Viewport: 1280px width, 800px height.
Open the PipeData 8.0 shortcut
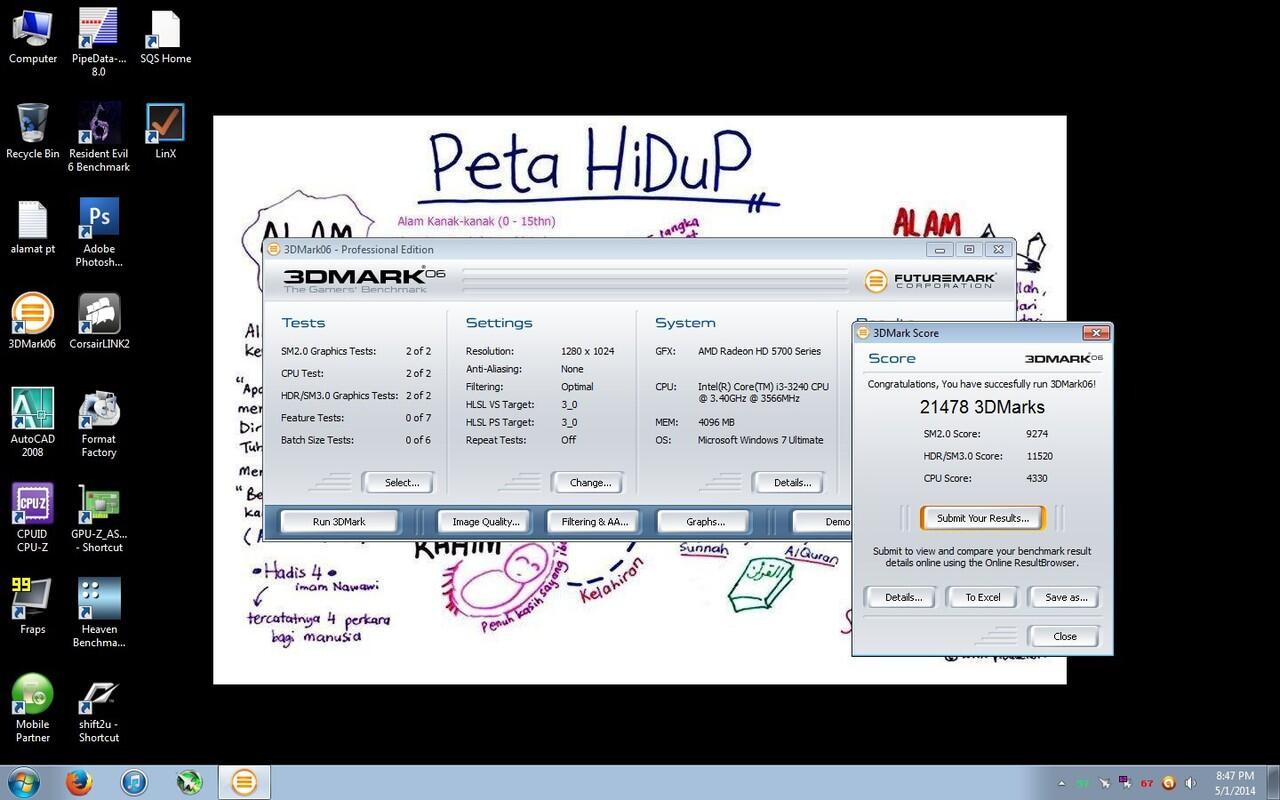pos(99,42)
